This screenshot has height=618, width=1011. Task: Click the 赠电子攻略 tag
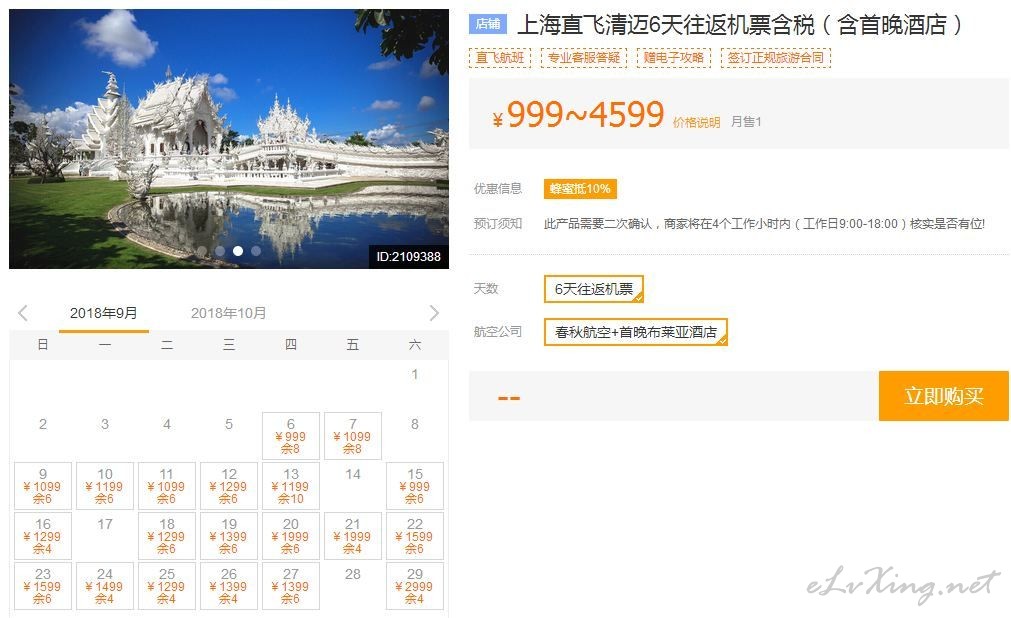tap(674, 58)
